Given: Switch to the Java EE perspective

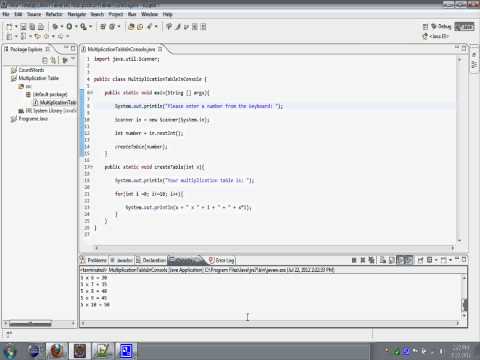Looking at the screenshot, I should (436, 36).
